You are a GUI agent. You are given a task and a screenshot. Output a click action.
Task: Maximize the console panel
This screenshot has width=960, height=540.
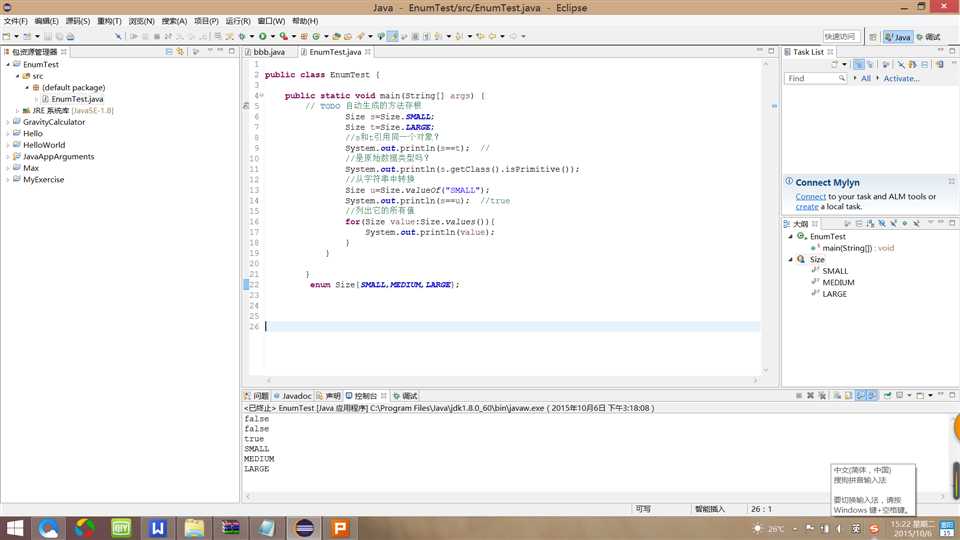click(952, 395)
